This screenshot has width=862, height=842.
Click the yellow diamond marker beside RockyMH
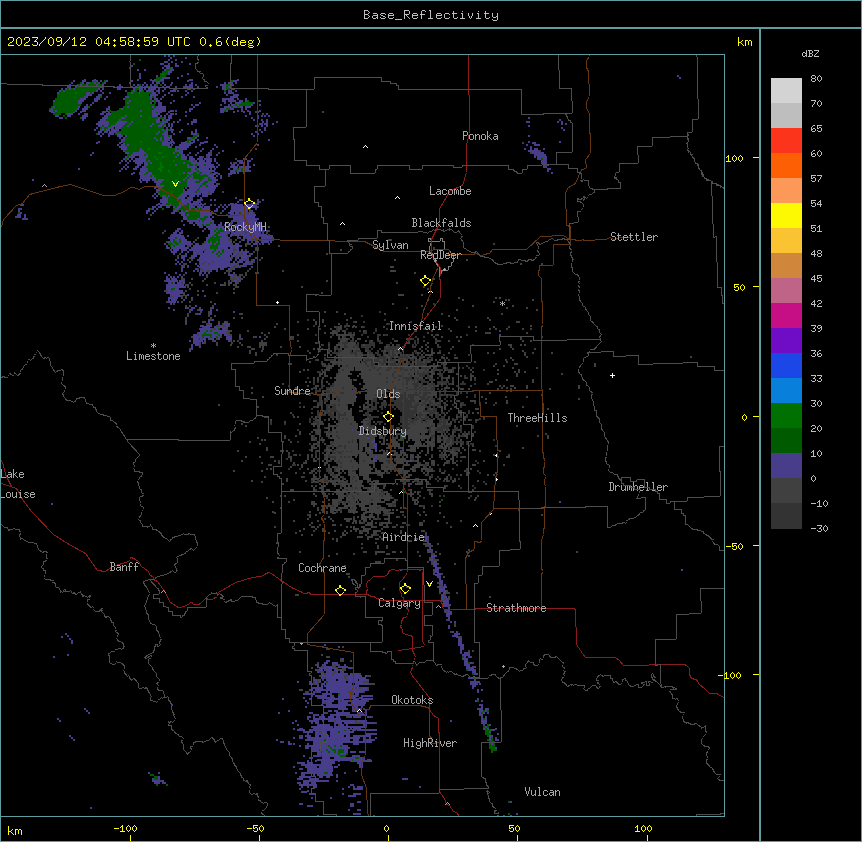click(250, 204)
